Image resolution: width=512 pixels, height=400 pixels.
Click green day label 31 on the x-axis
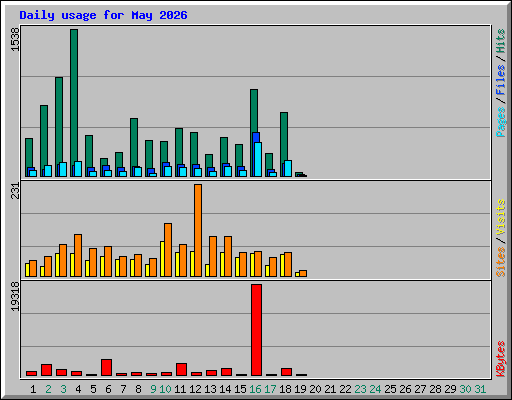[x=480, y=389]
